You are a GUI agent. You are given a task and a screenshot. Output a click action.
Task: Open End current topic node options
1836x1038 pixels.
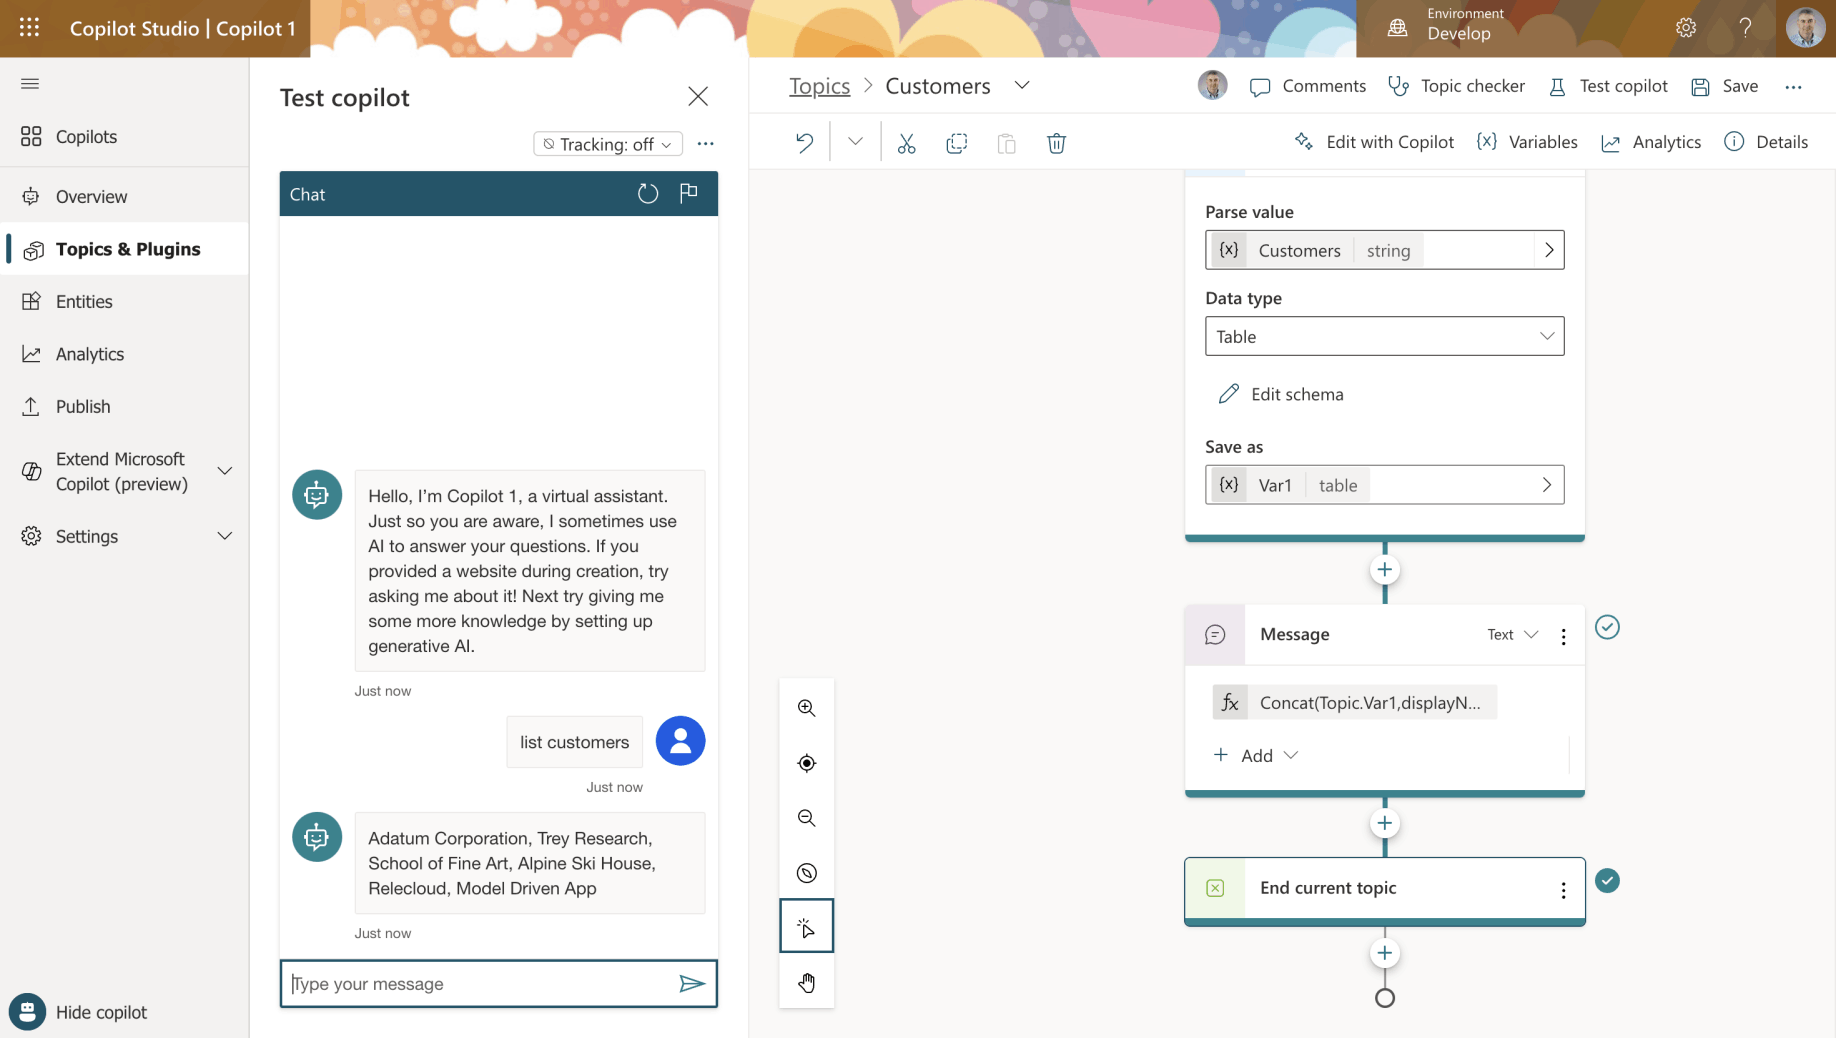pyautogui.click(x=1564, y=890)
